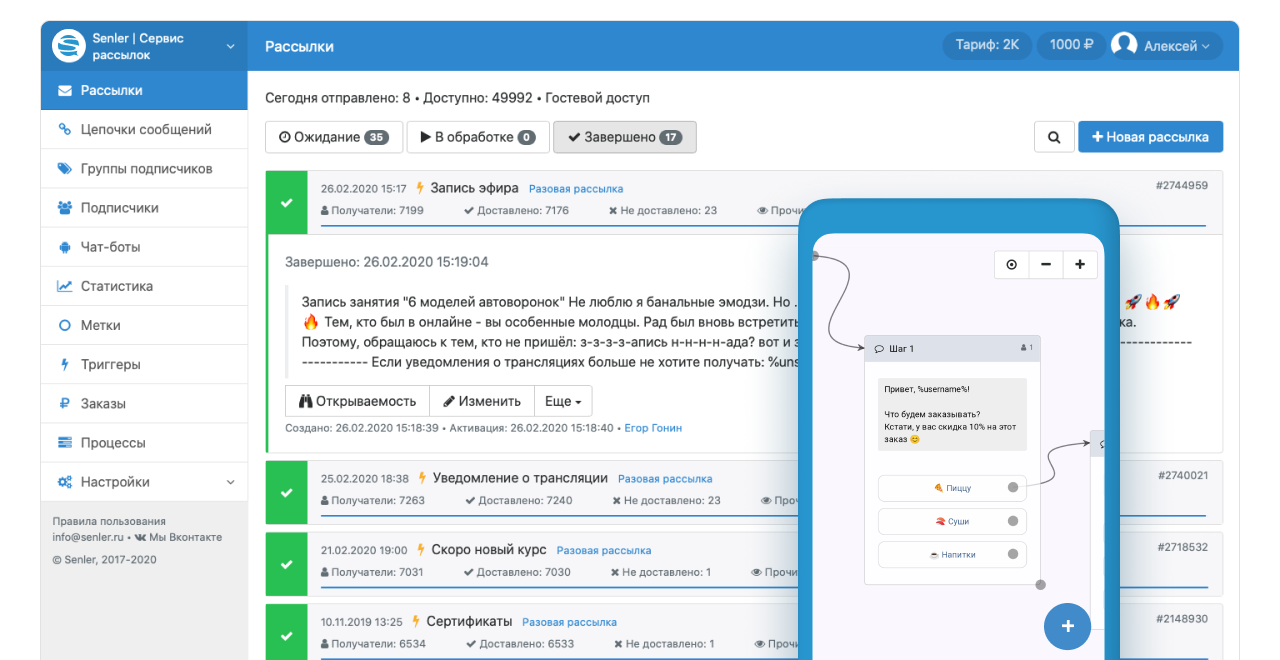The width and height of the screenshot is (1280, 660).
Task: Open the Рассылки sidebar section
Action: click(x=144, y=90)
